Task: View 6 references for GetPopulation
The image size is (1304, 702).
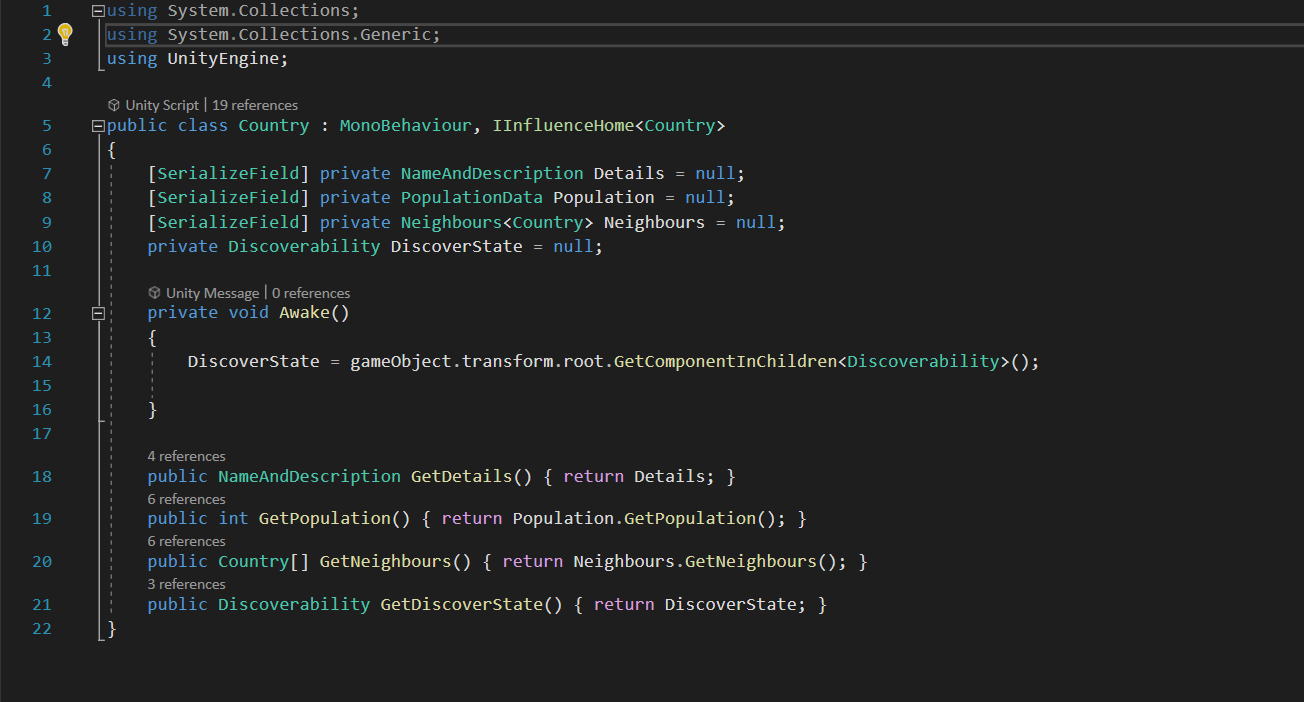Action: click(x=186, y=498)
